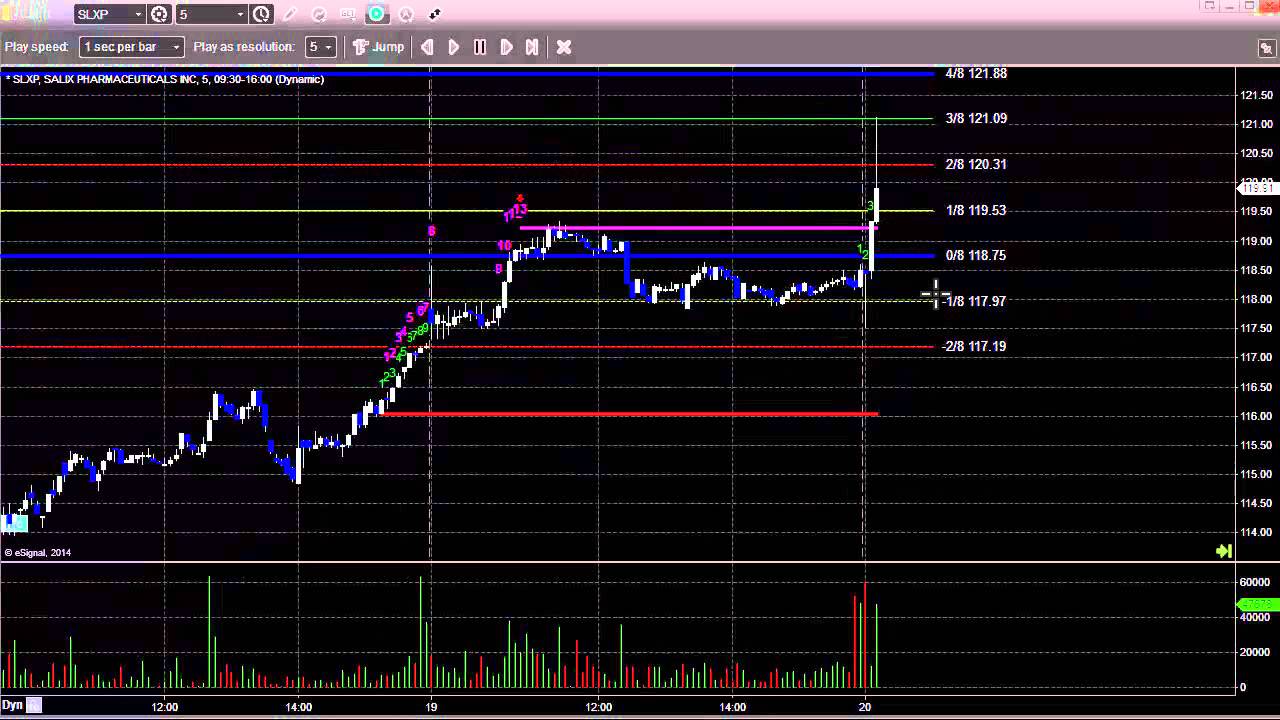The image size is (1280, 720).
Task: Close the bar replay toolbar with X
Action: pos(564,47)
